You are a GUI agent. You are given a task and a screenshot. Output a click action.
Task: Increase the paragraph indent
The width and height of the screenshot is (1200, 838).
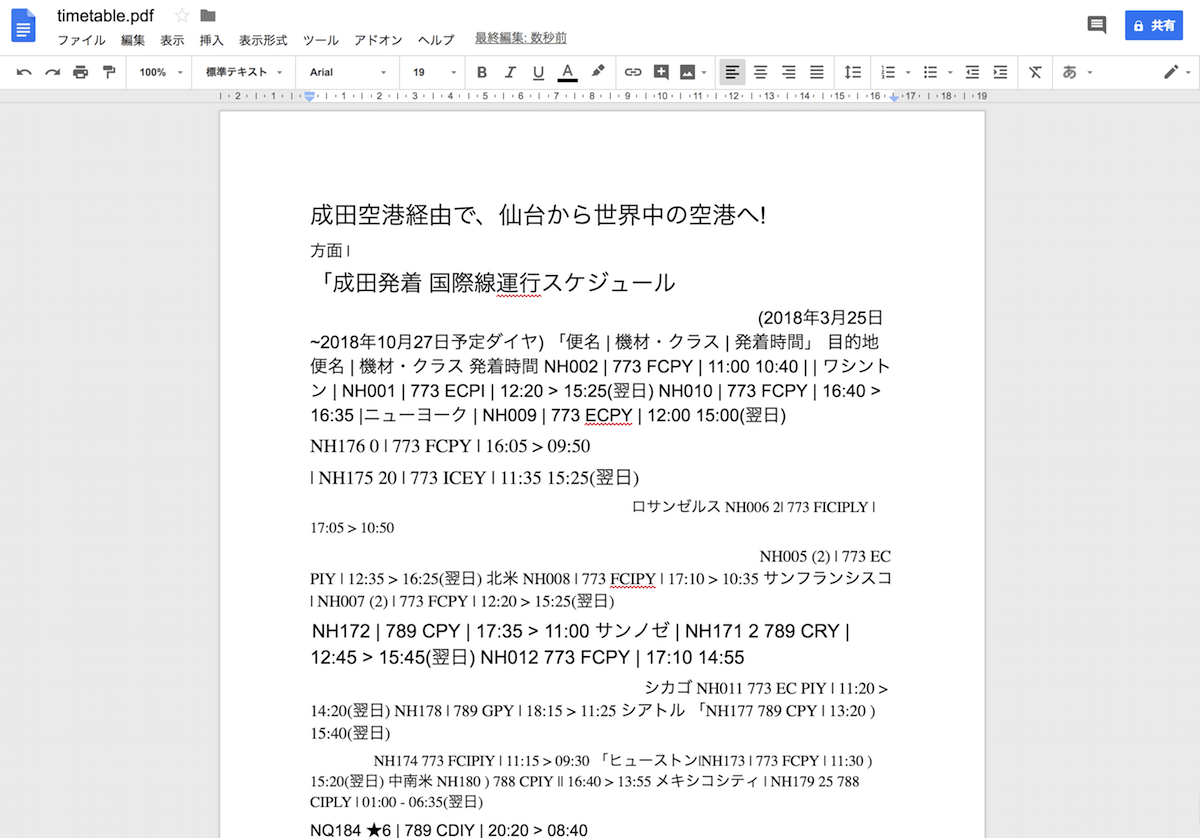[x=1000, y=72]
